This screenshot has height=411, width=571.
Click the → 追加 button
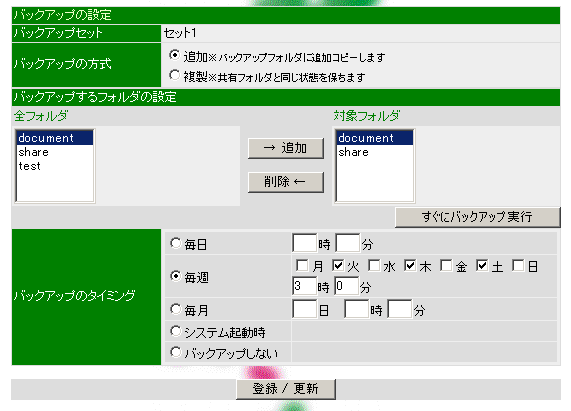pos(286,148)
